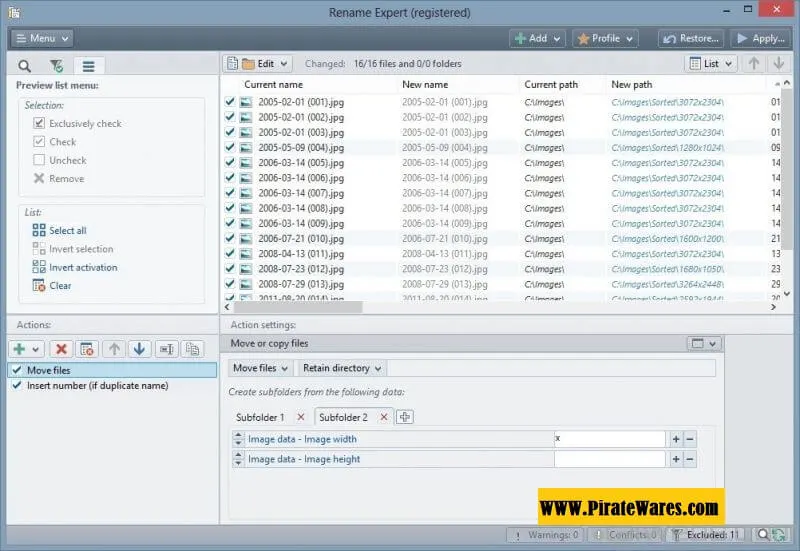Image resolution: width=800 pixels, height=551 pixels.
Task: Expand the Profile dropdown
Action: click(605, 38)
